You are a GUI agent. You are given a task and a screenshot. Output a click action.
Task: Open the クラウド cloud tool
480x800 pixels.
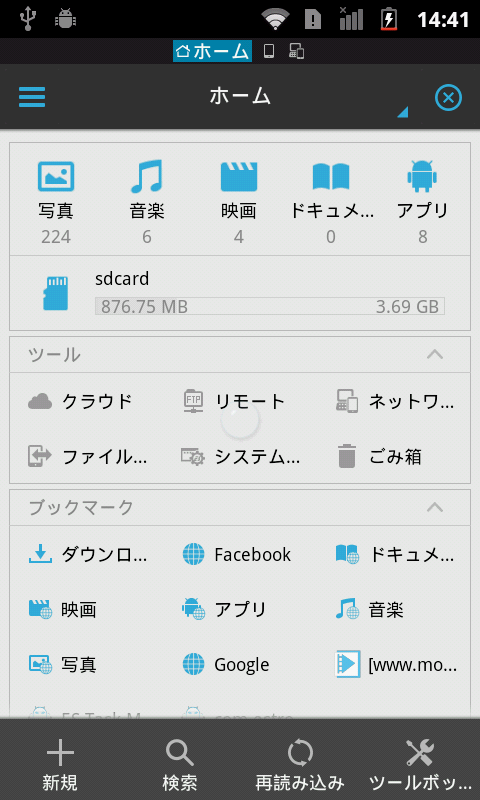click(80, 402)
